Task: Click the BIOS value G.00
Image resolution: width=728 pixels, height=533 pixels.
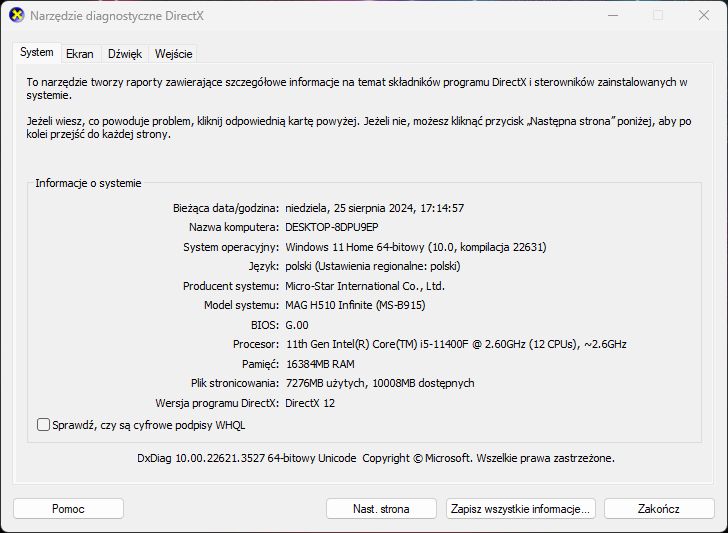Action: pos(297,325)
